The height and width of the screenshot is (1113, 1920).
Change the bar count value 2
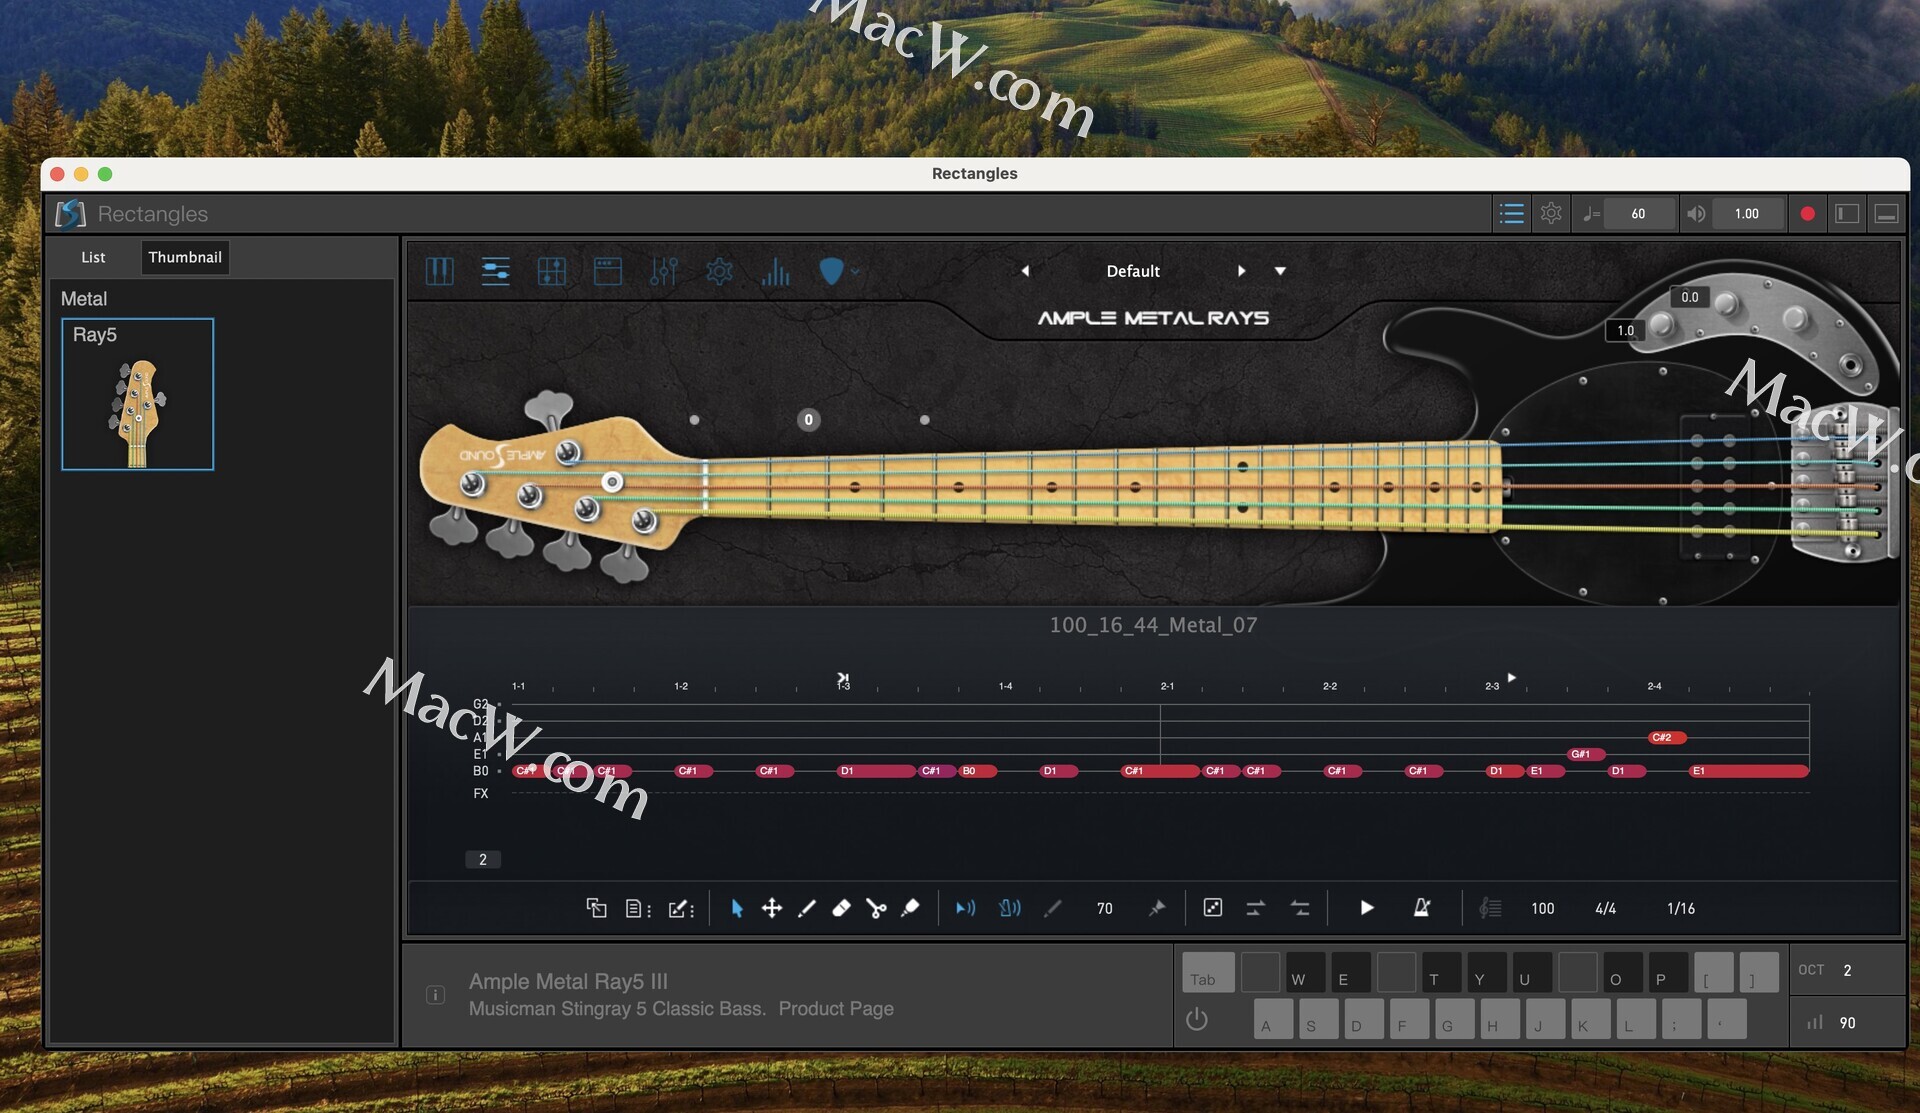click(483, 859)
